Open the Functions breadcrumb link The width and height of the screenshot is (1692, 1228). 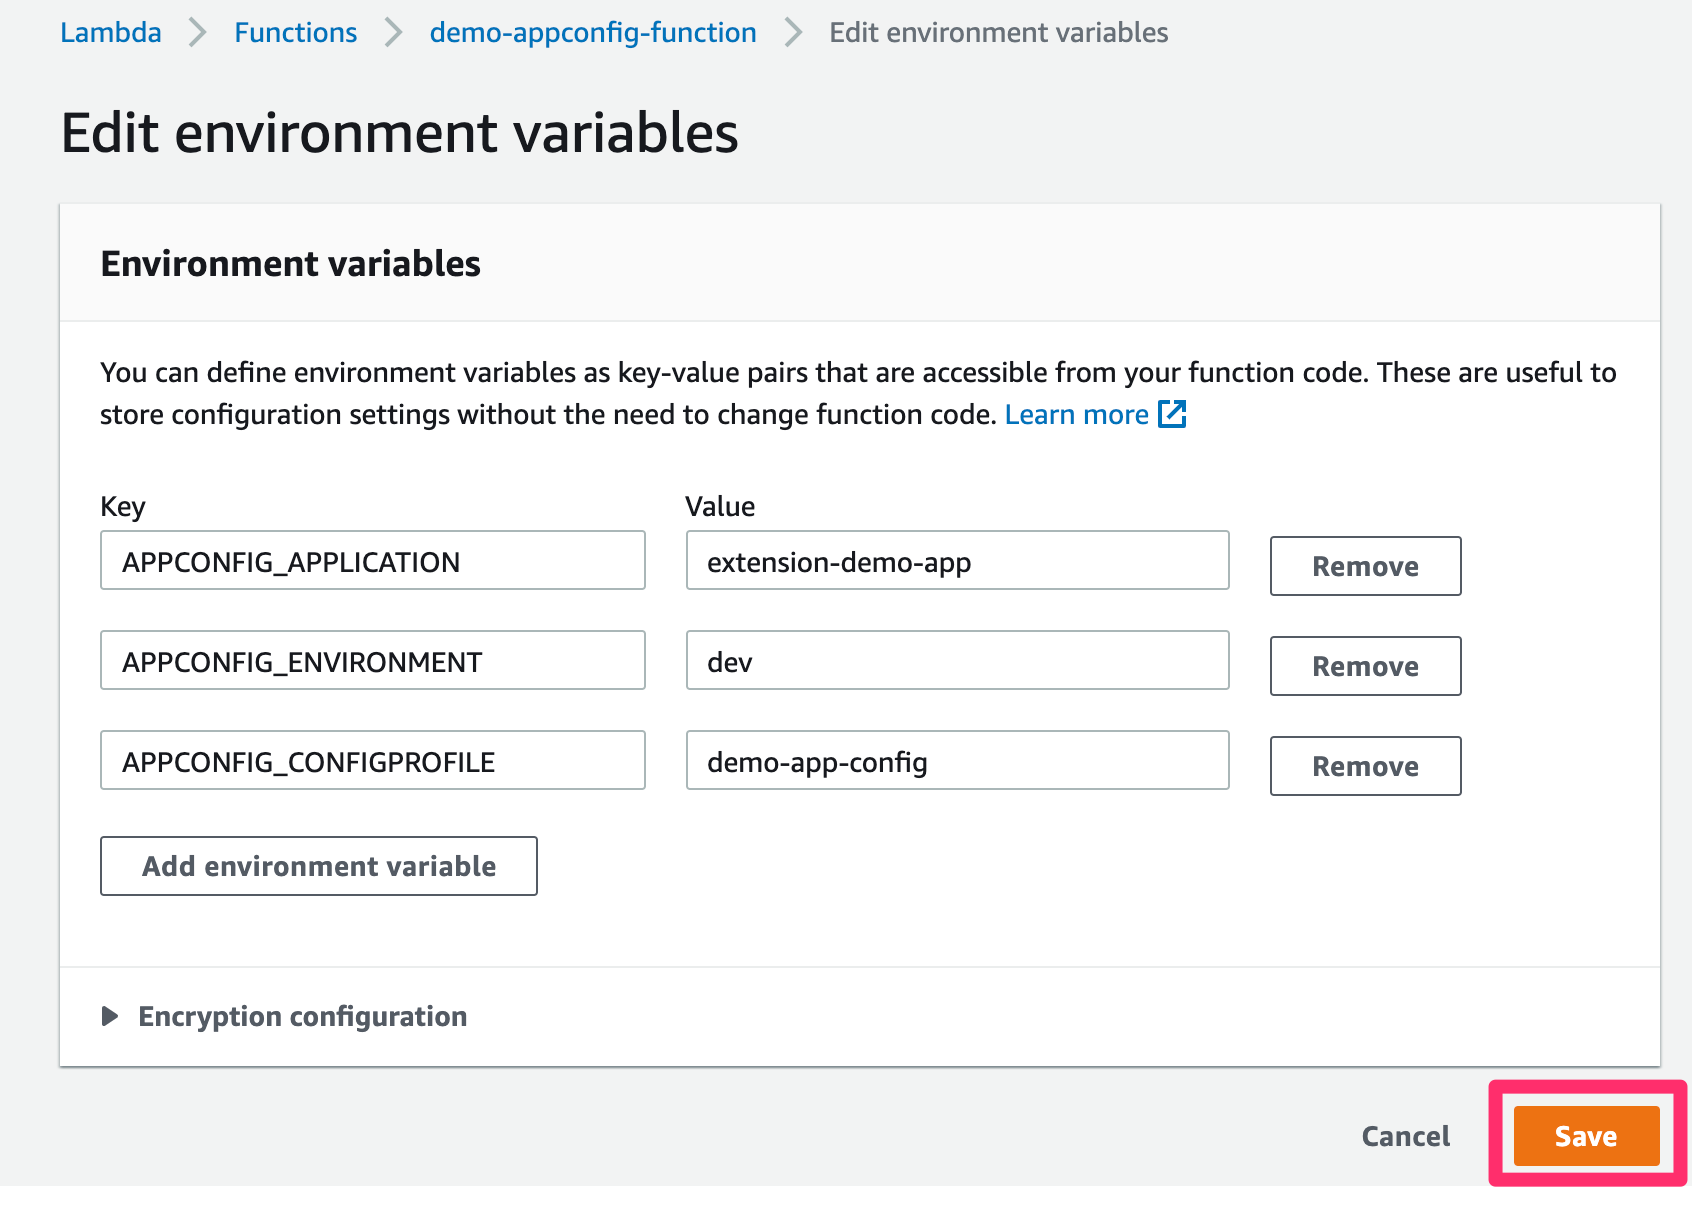pos(295,32)
